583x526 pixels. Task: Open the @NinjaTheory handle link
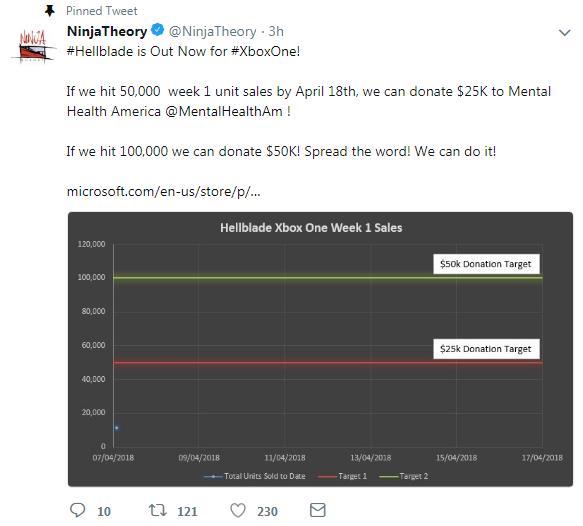click(212, 31)
